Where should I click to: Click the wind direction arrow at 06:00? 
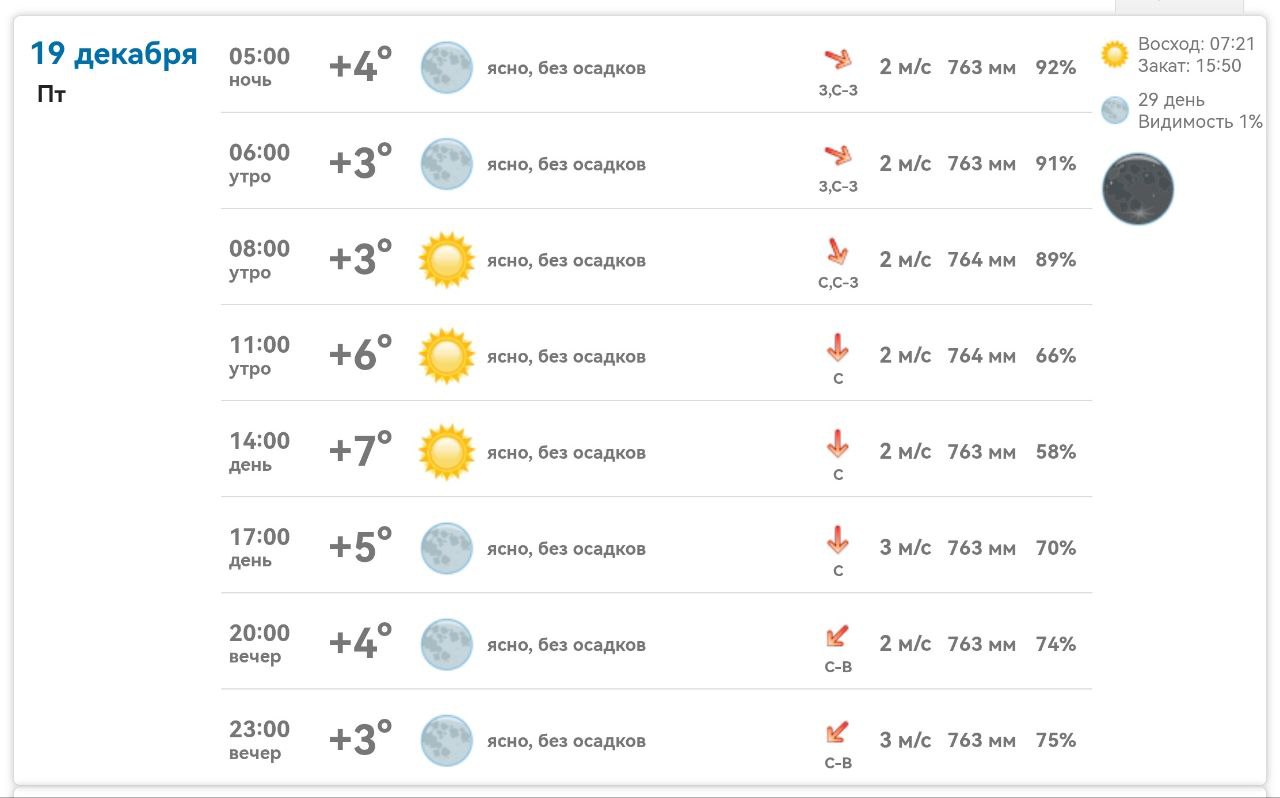[837, 156]
